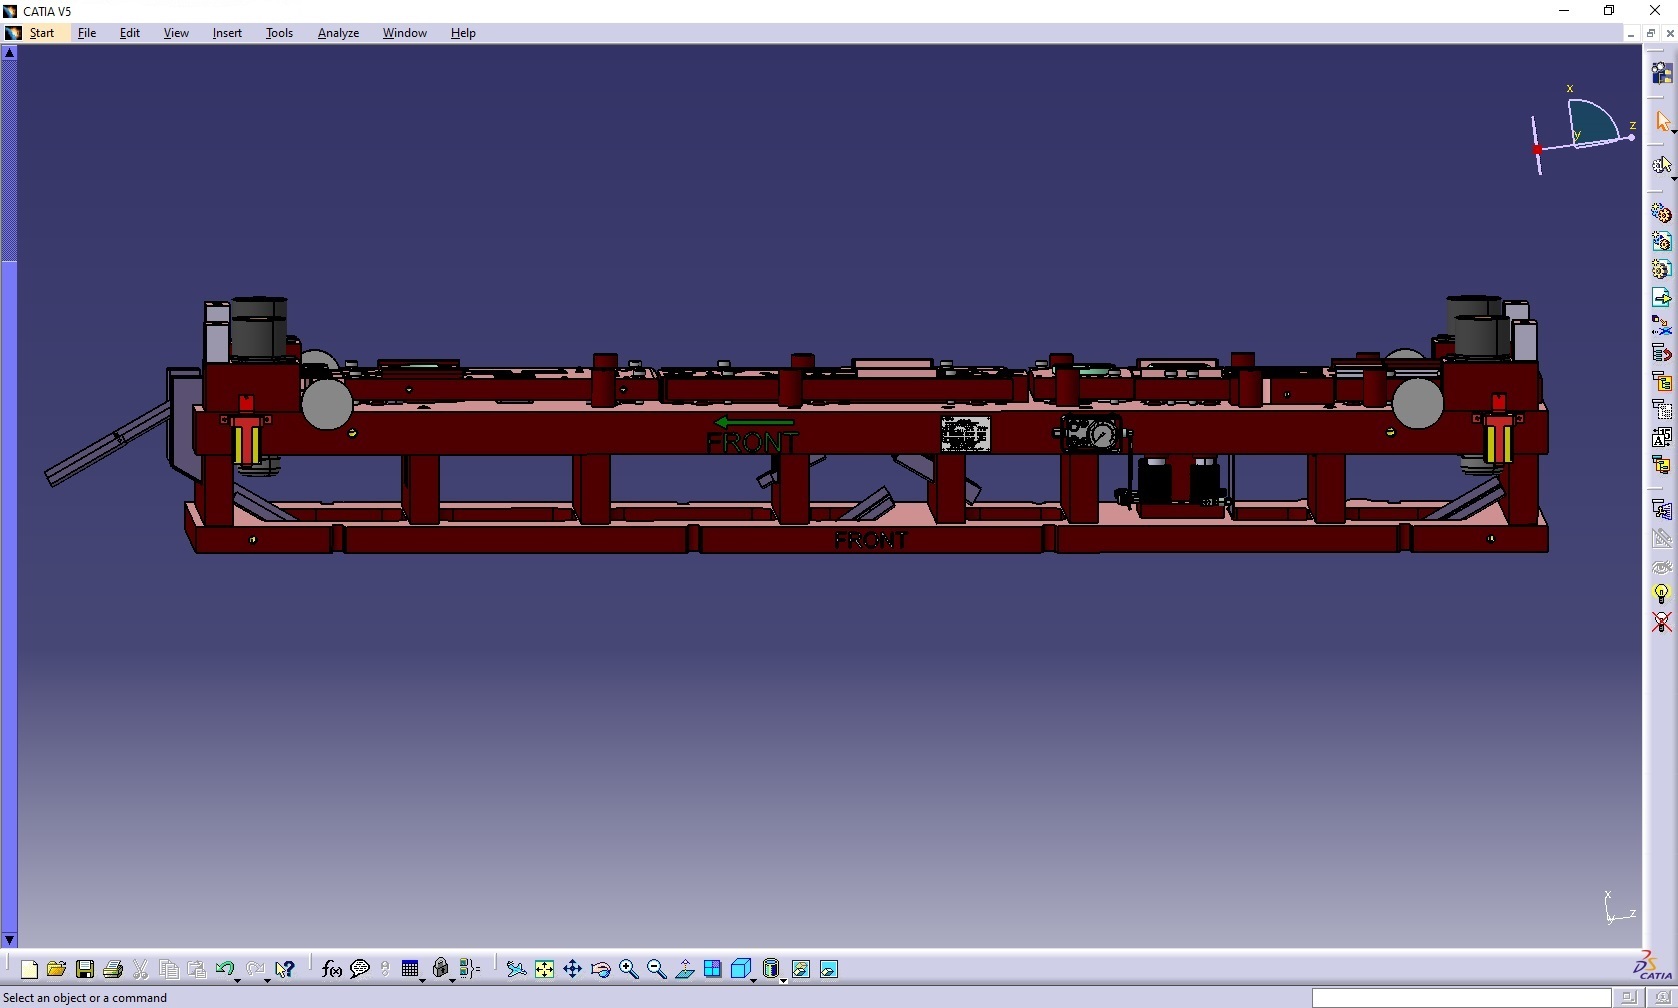Toggle Fly mode airplane icon
The height and width of the screenshot is (1008, 1678).
click(515, 969)
